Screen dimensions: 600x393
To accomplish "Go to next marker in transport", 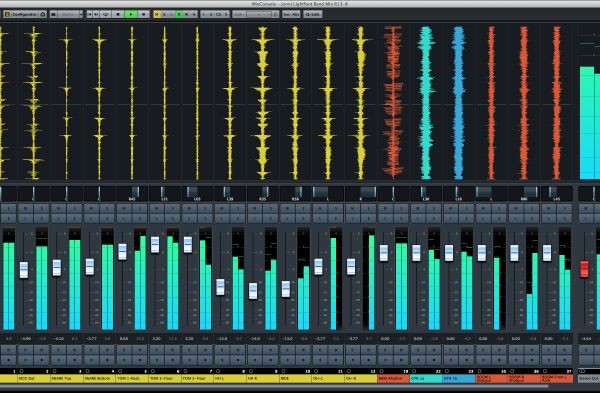I will (96, 14).
